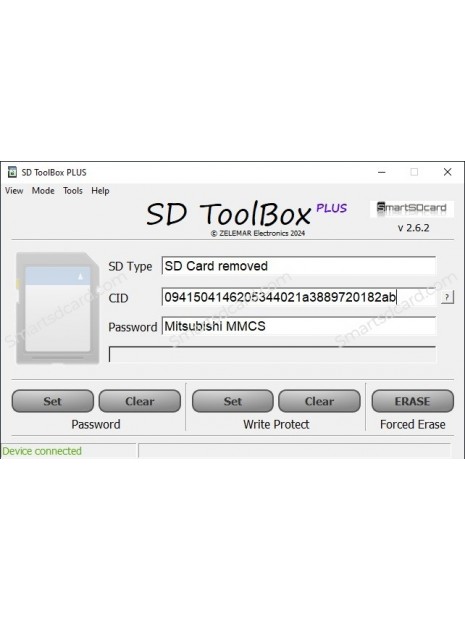Viewport: 465px width, 620px height.
Task: Click the ERASE button for Forced Erase
Action: click(412, 401)
